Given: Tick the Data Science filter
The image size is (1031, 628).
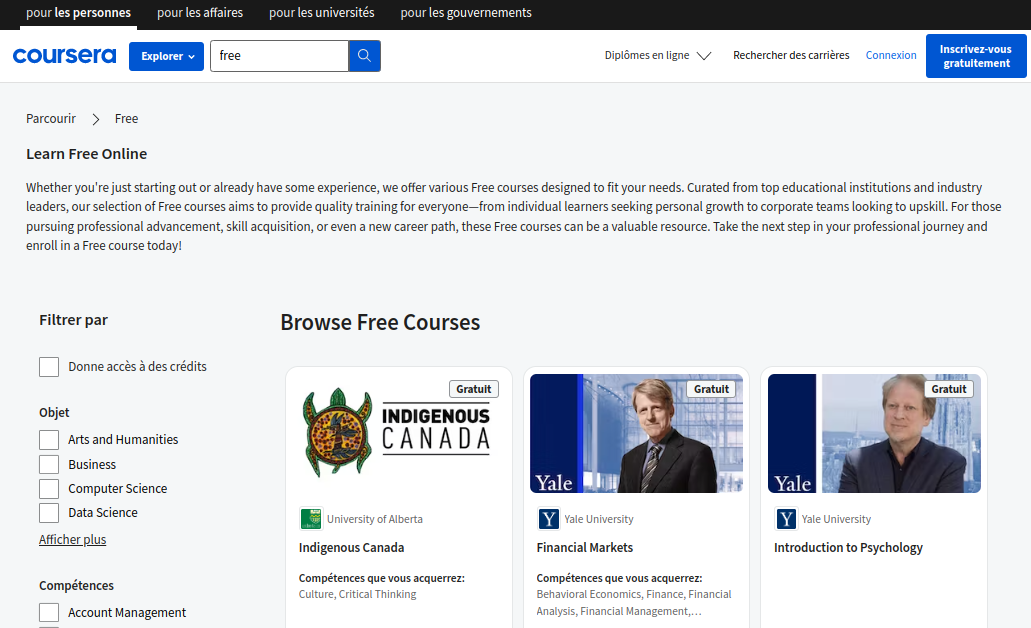Looking at the screenshot, I should click(x=49, y=513).
